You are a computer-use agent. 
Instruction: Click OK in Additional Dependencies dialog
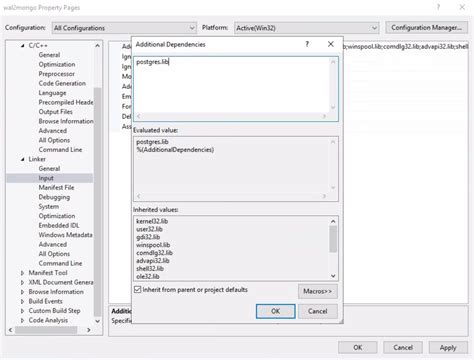coord(275,311)
